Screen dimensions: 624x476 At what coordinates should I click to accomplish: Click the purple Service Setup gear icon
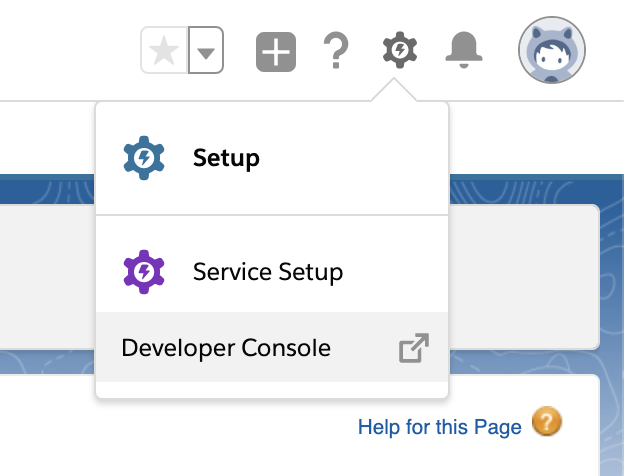[x=143, y=271]
